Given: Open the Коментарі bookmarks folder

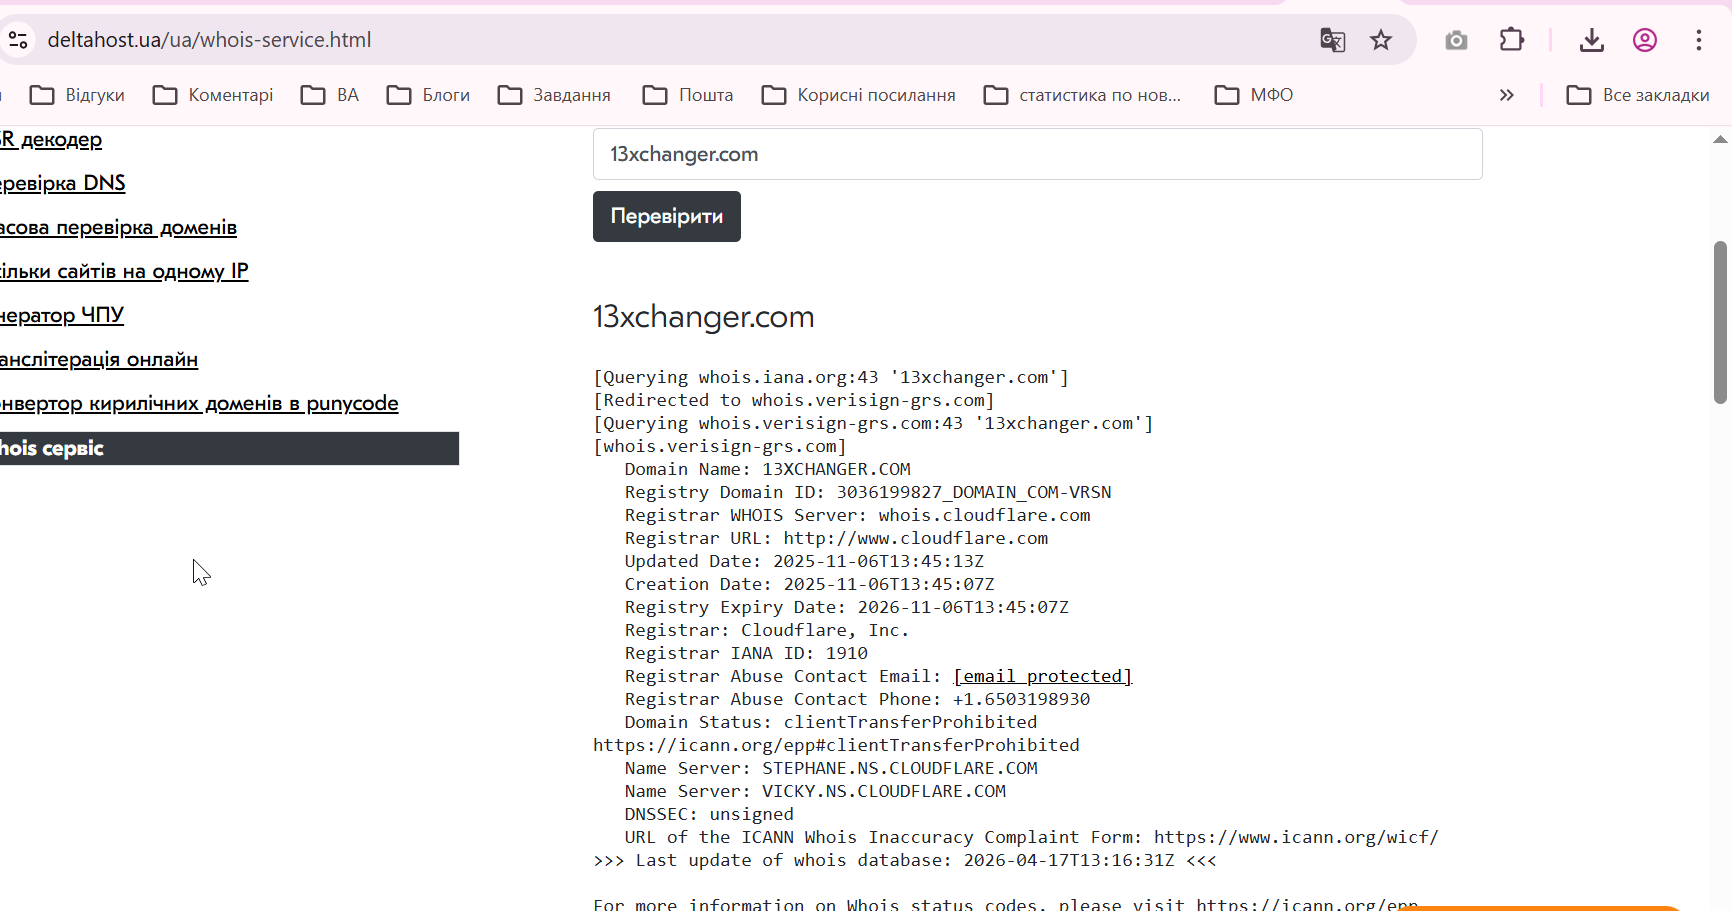Looking at the screenshot, I should (213, 95).
